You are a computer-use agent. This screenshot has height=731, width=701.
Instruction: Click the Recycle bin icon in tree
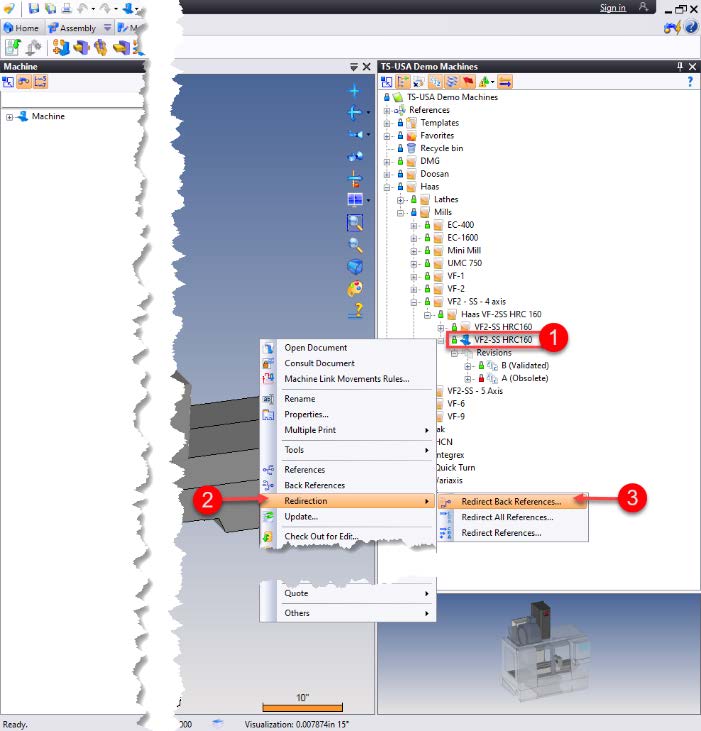point(411,148)
